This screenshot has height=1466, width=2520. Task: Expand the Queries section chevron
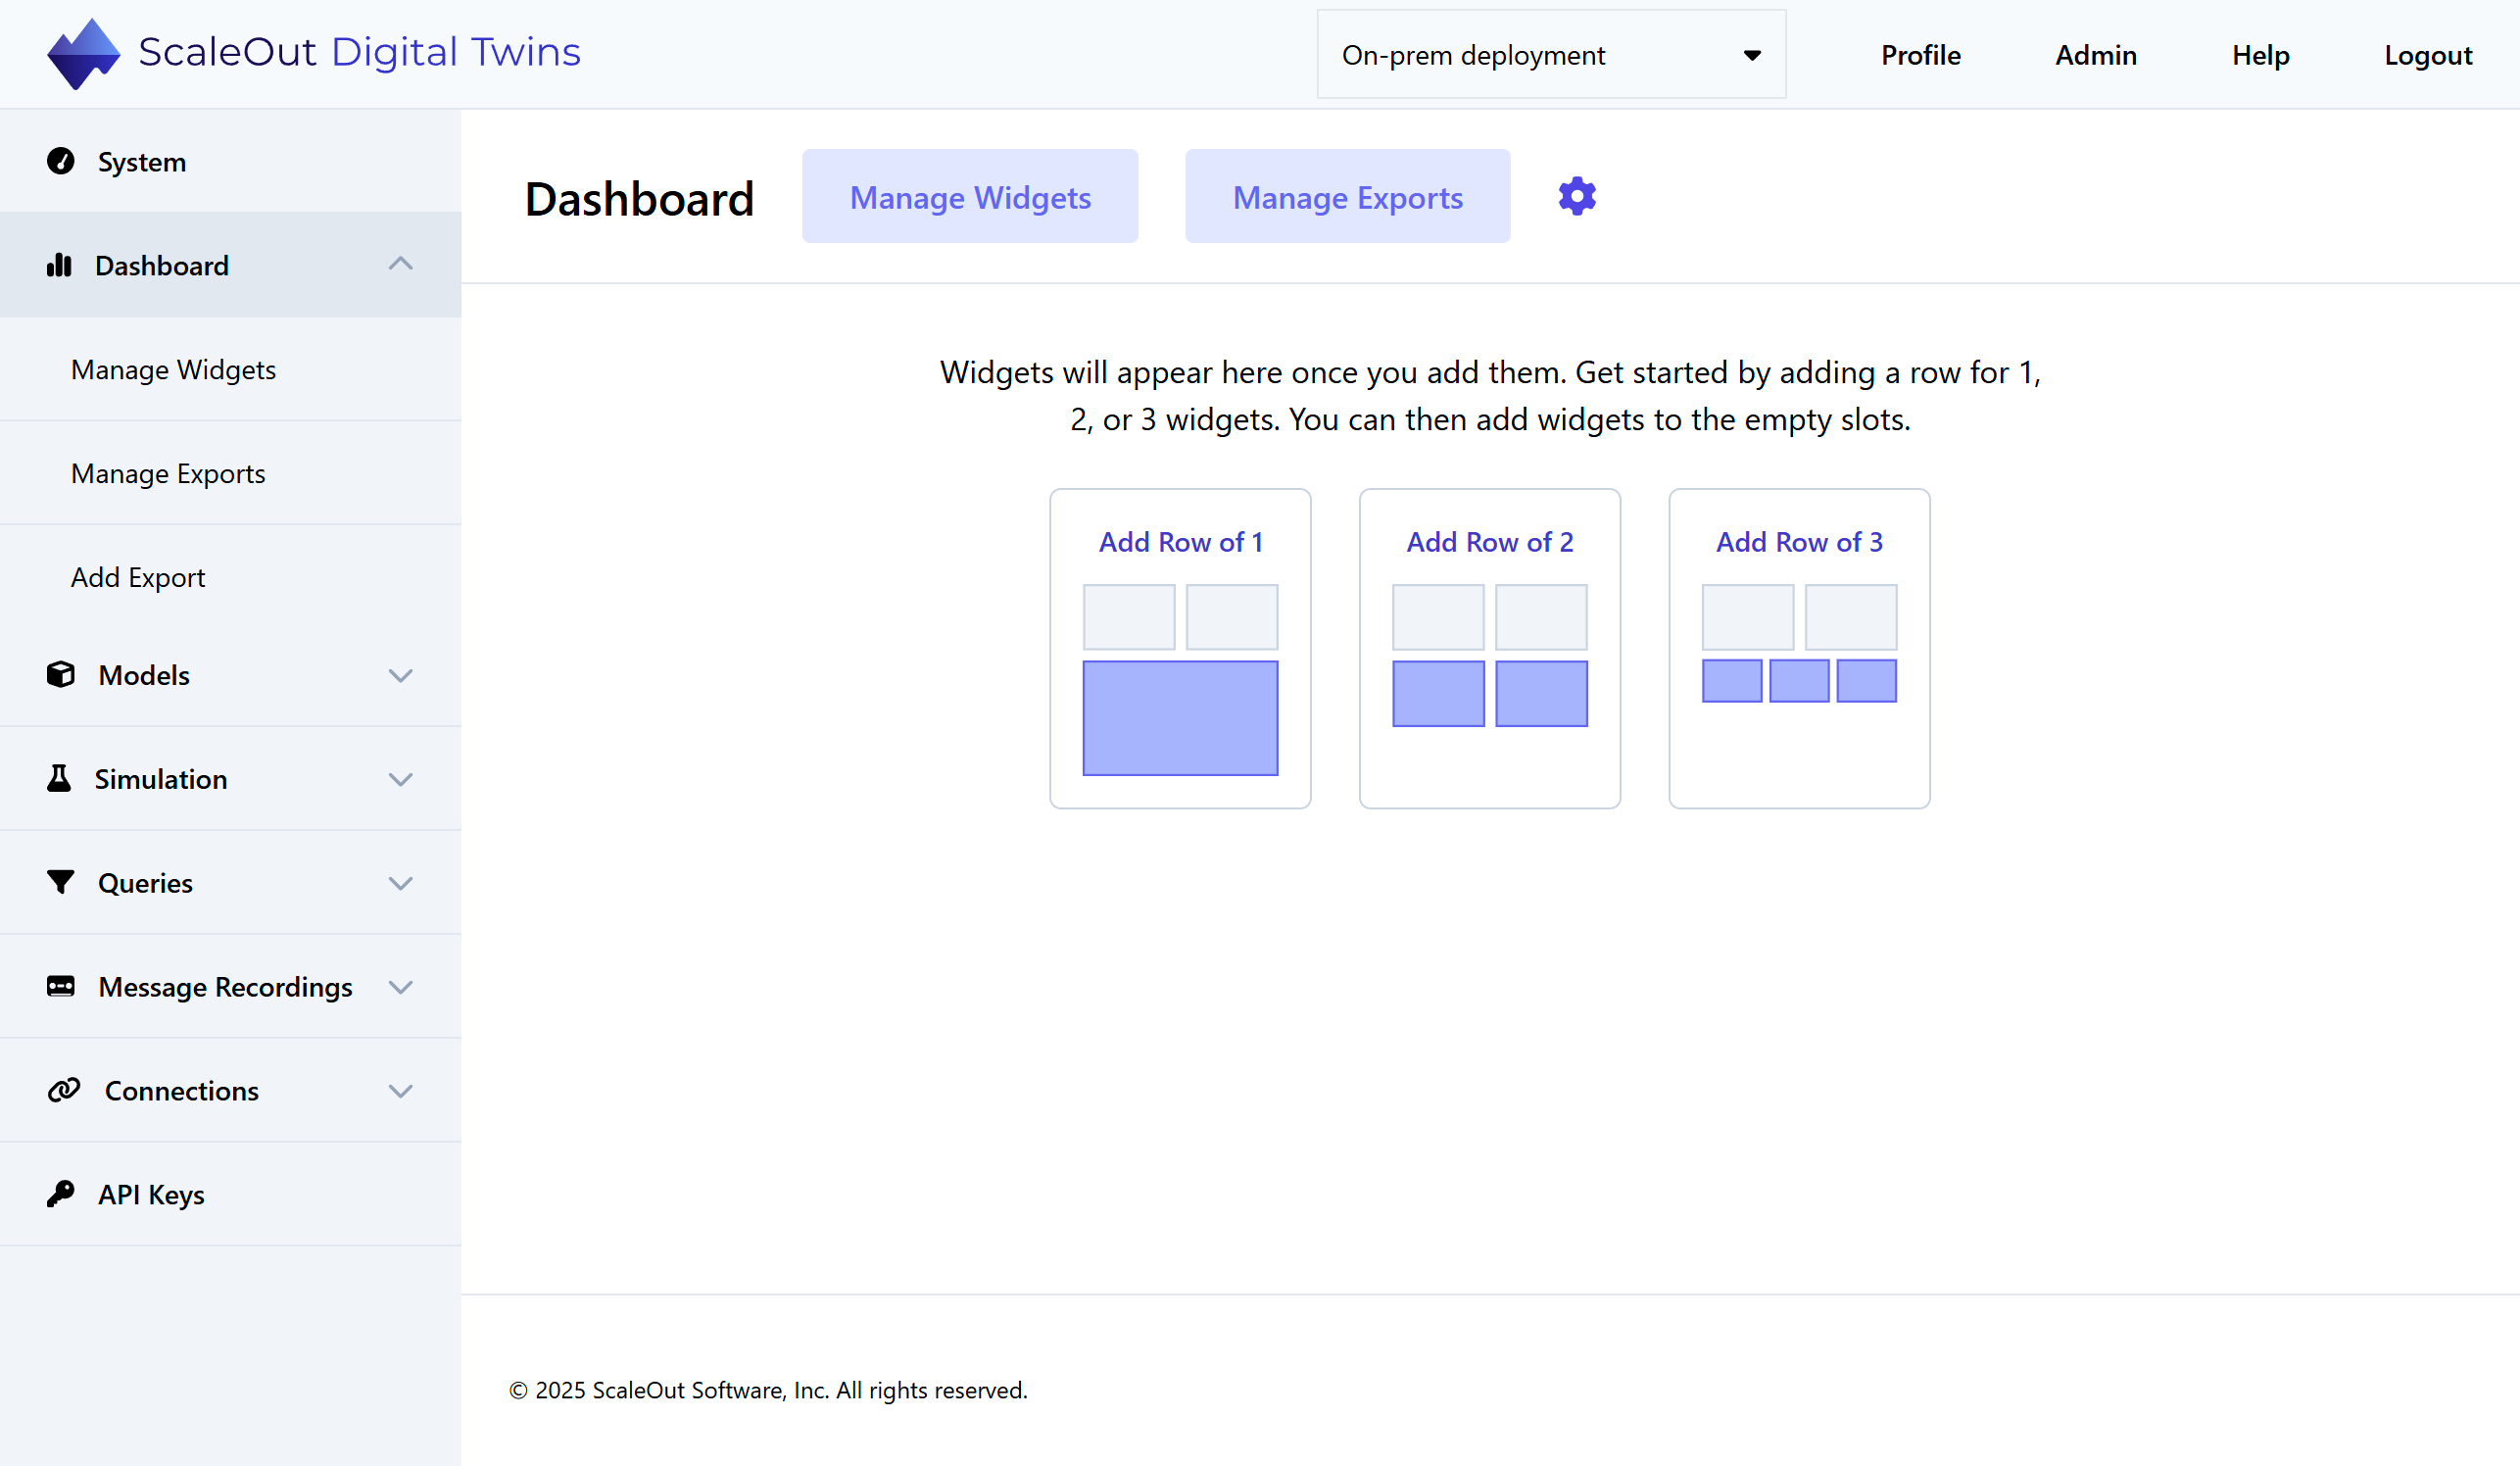[x=401, y=884]
